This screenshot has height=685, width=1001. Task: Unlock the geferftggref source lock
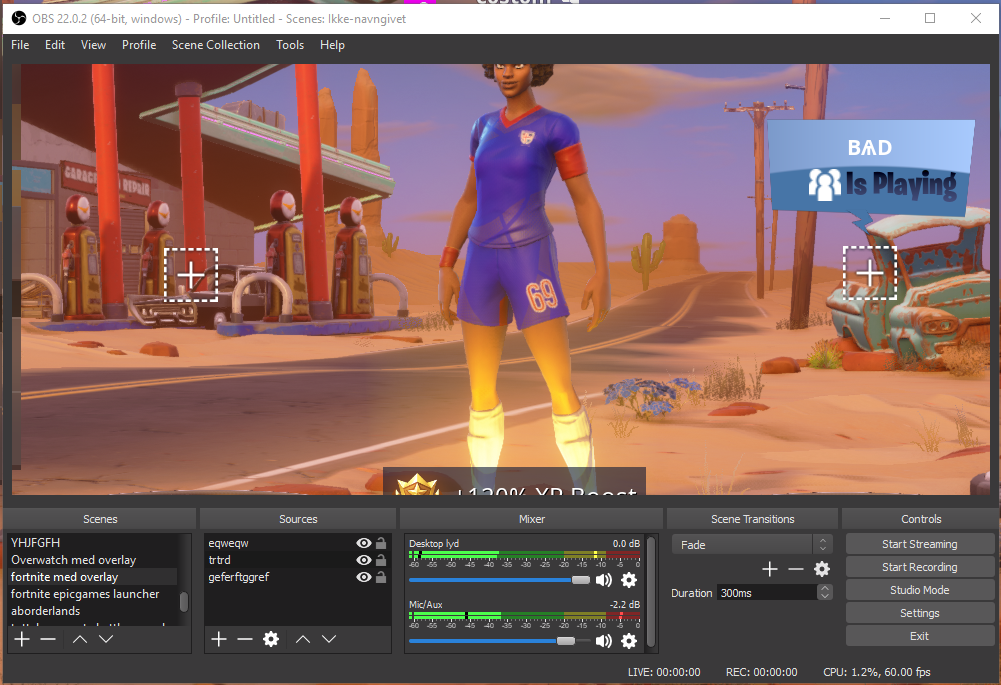[381, 577]
